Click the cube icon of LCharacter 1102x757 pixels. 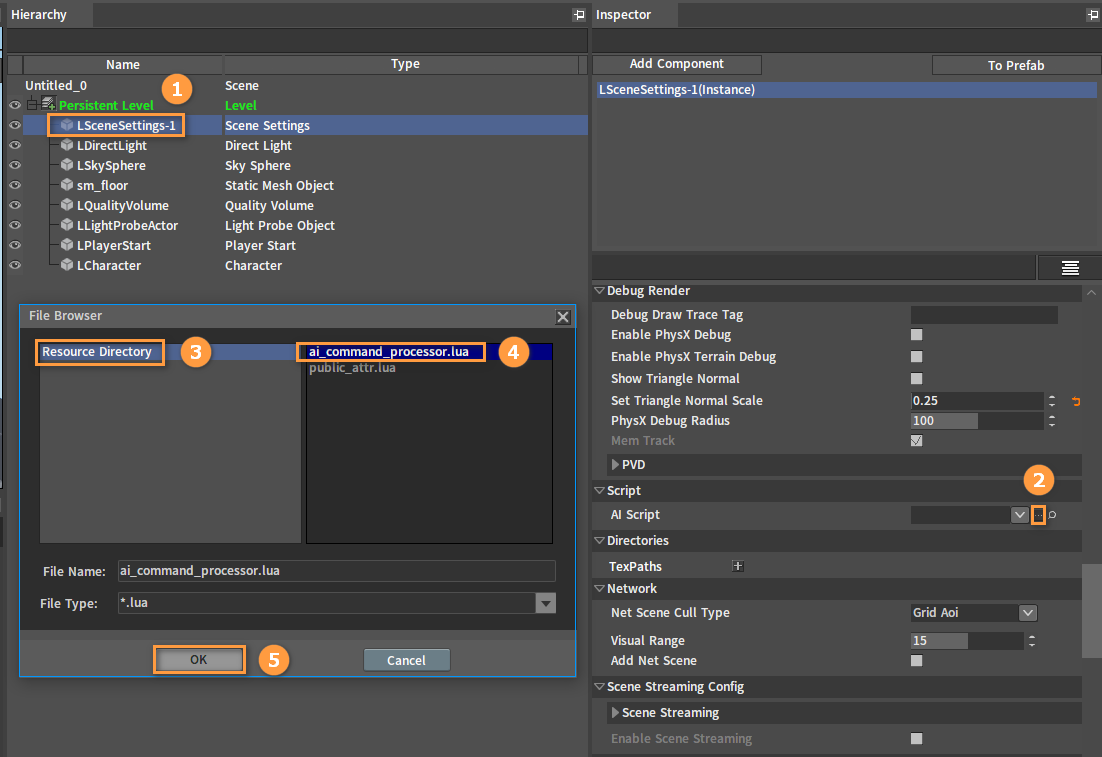(x=67, y=265)
